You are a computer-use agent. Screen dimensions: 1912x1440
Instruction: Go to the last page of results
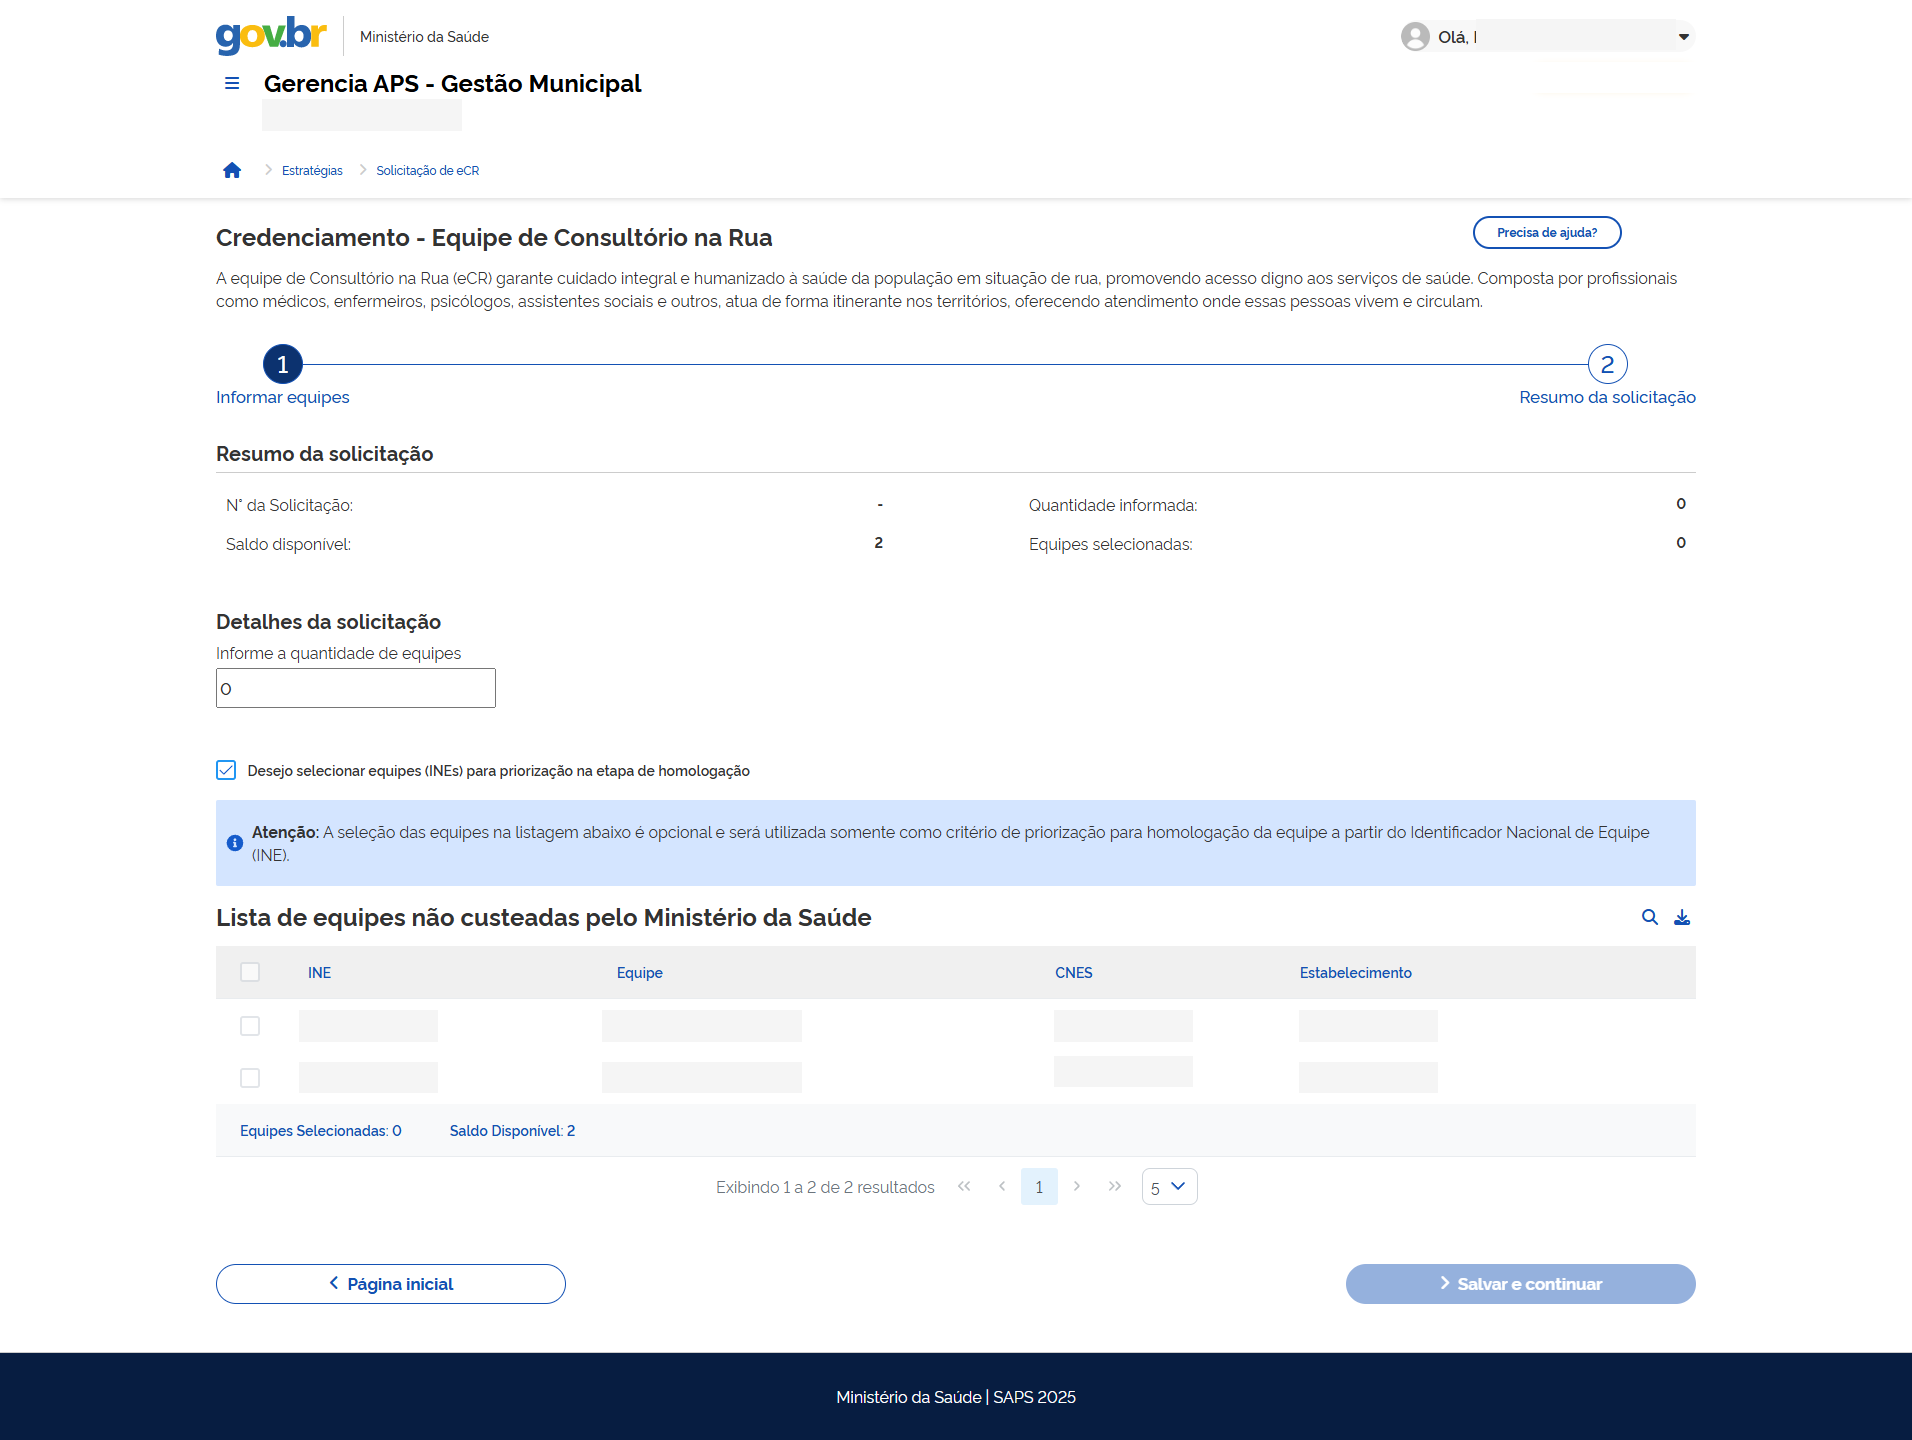[1114, 1186]
